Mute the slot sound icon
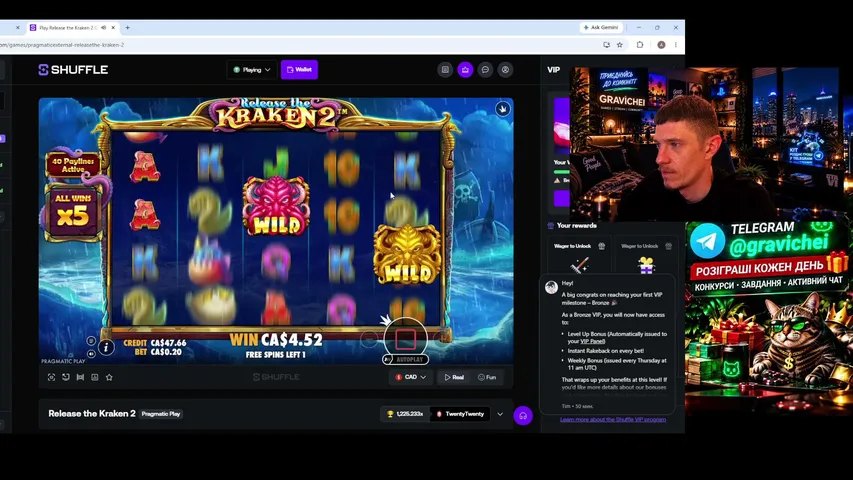This screenshot has width=853, height=480. coord(91,354)
